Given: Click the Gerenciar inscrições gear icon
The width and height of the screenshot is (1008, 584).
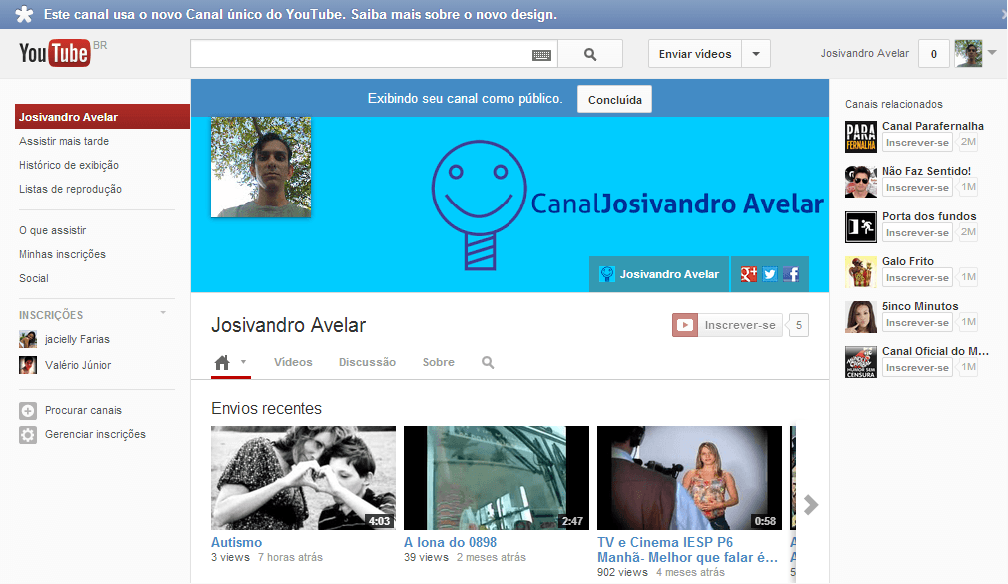Looking at the screenshot, I should (x=28, y=435).
